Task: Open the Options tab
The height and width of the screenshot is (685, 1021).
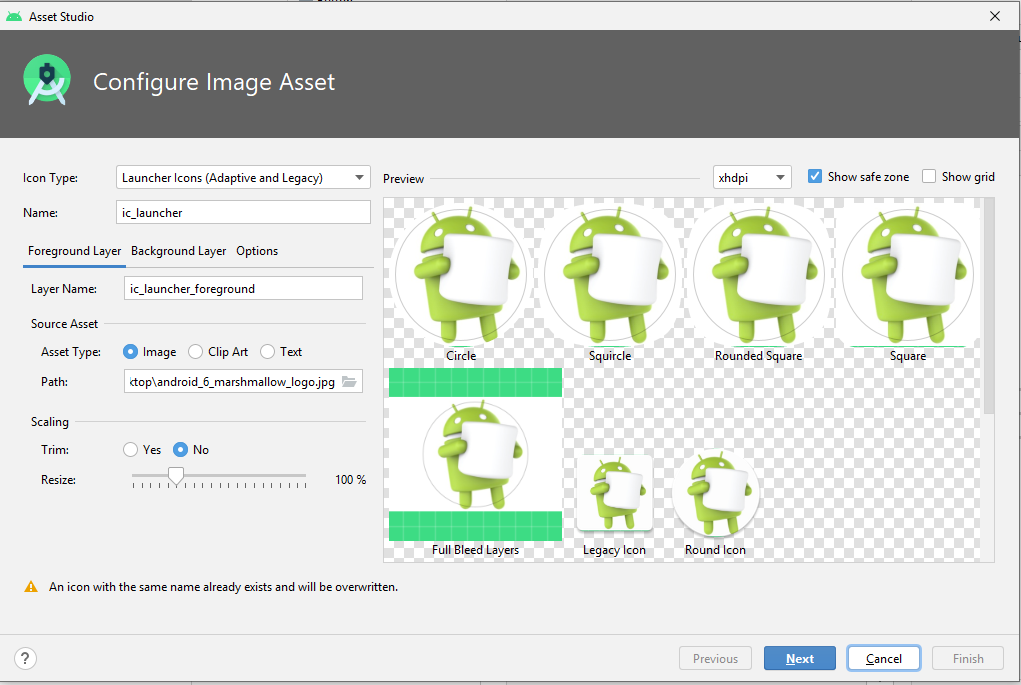Action: (x=257, y=251)
